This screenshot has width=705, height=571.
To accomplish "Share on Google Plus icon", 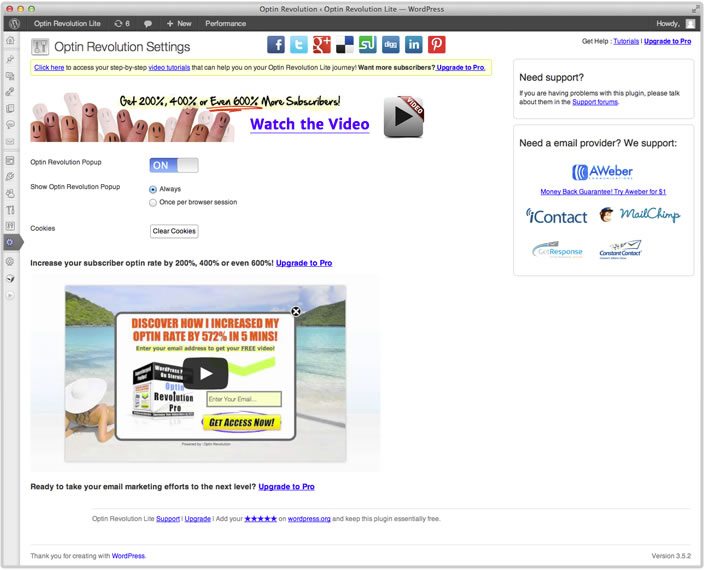I will 322,45.
